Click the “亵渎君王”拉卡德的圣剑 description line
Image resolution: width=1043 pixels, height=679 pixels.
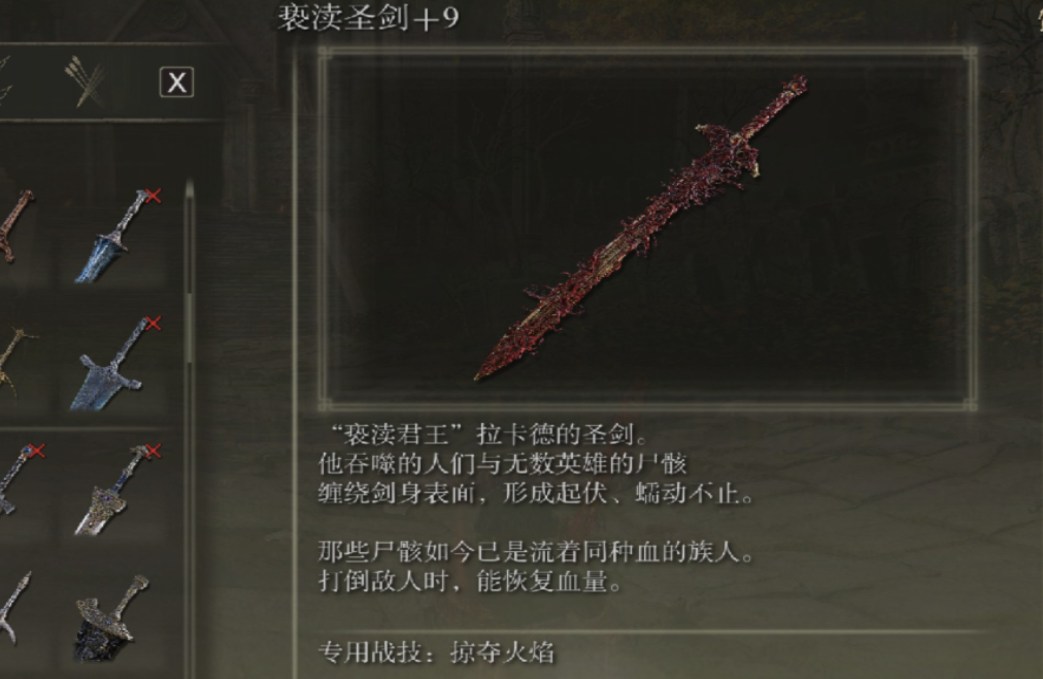pyautogui.click(x=484, y=434)
